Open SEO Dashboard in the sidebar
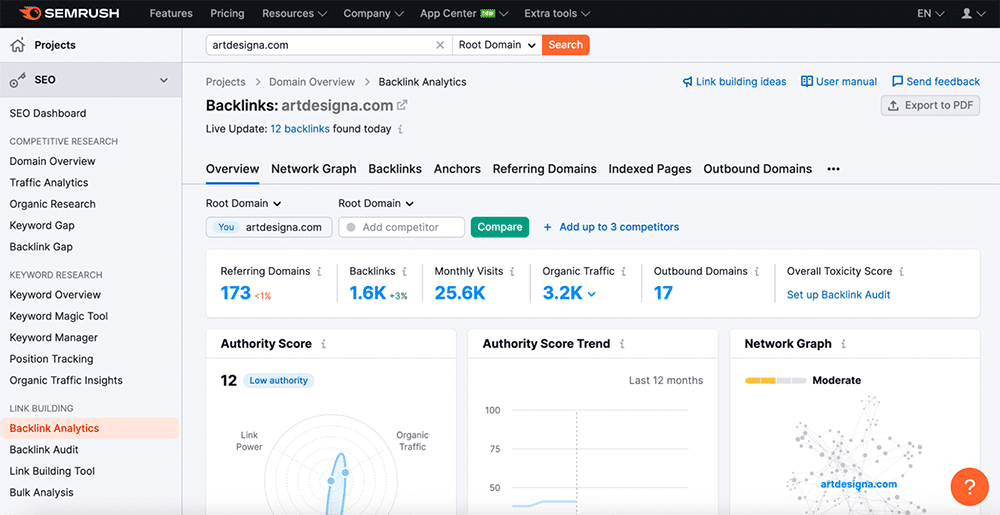This screenshot has height=515, width=1000. pyautogui.click(x=48, y=113)
